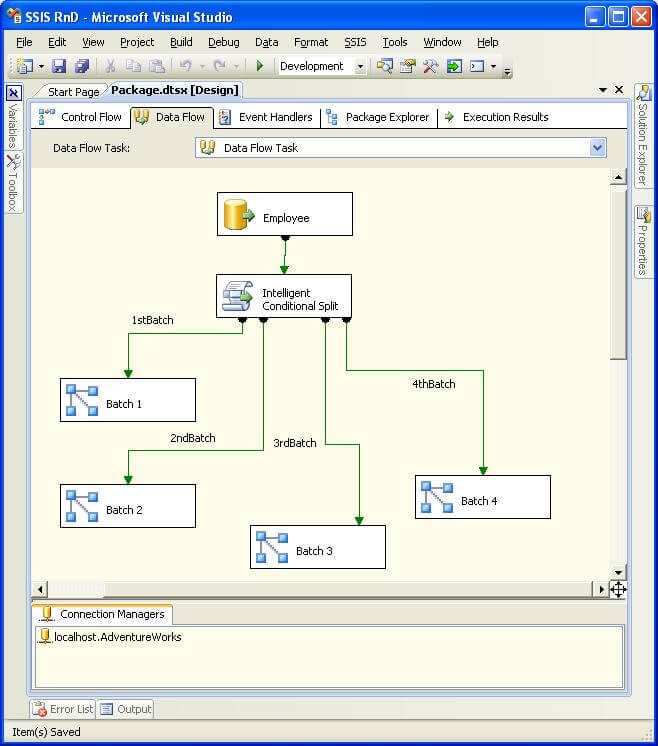Click the horizontal scrollbar left arrow
The height and width of the screenshot is (746, 658).
click(40, 589)
